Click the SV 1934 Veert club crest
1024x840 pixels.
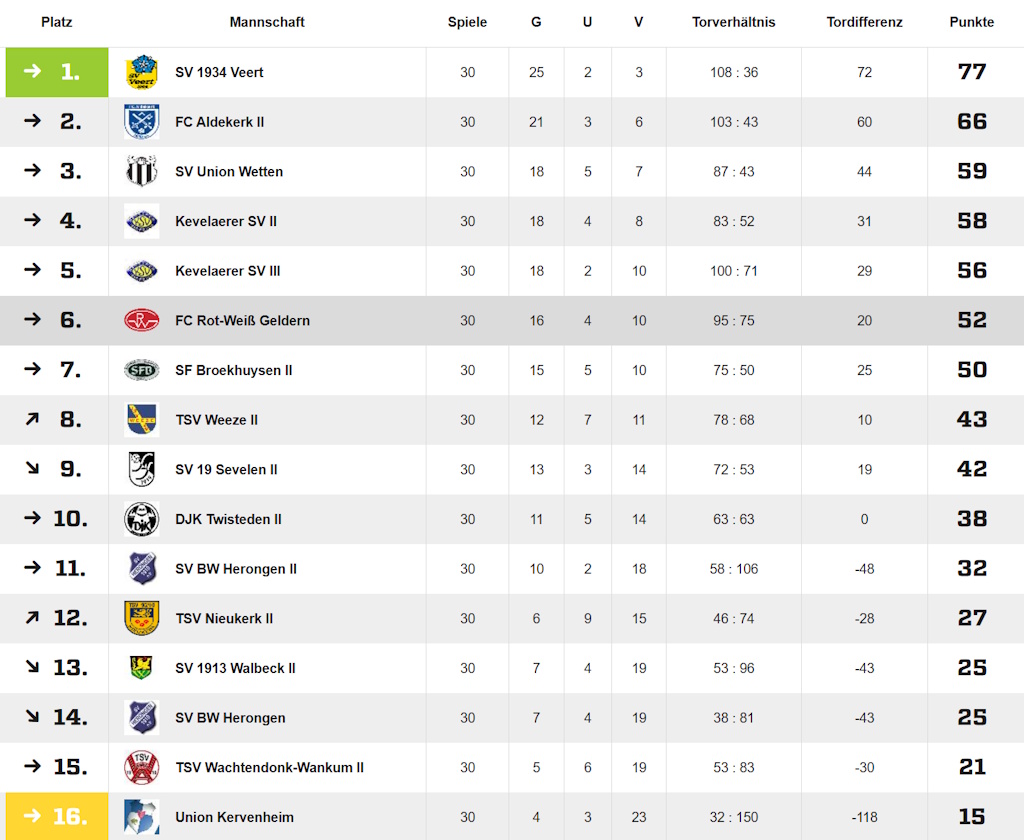click(142, 72)
